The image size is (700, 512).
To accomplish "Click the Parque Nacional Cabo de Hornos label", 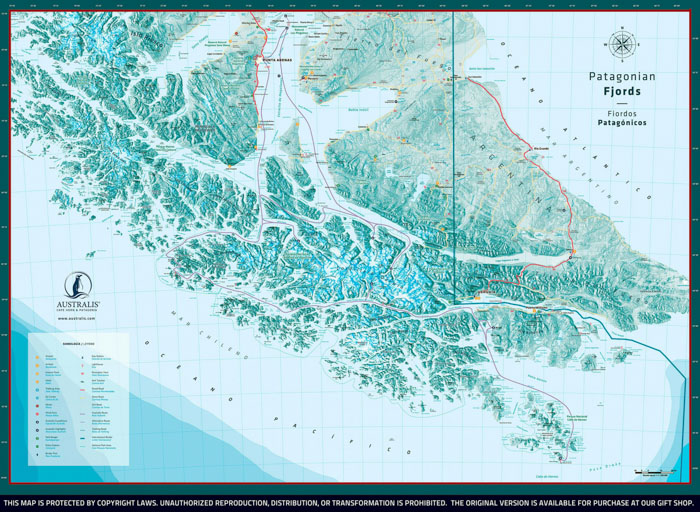I will click(576, 417).
